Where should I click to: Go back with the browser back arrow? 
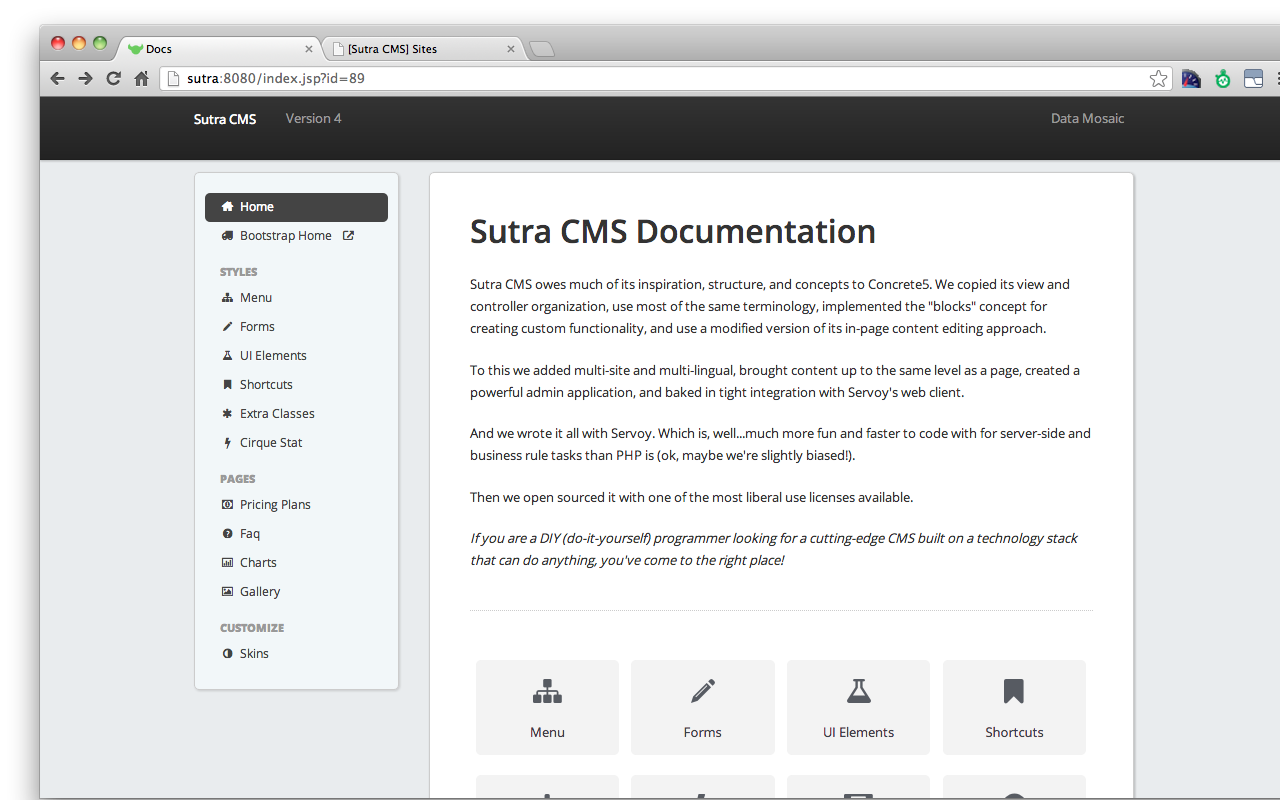pyautogui.click(x=57, y=78)
